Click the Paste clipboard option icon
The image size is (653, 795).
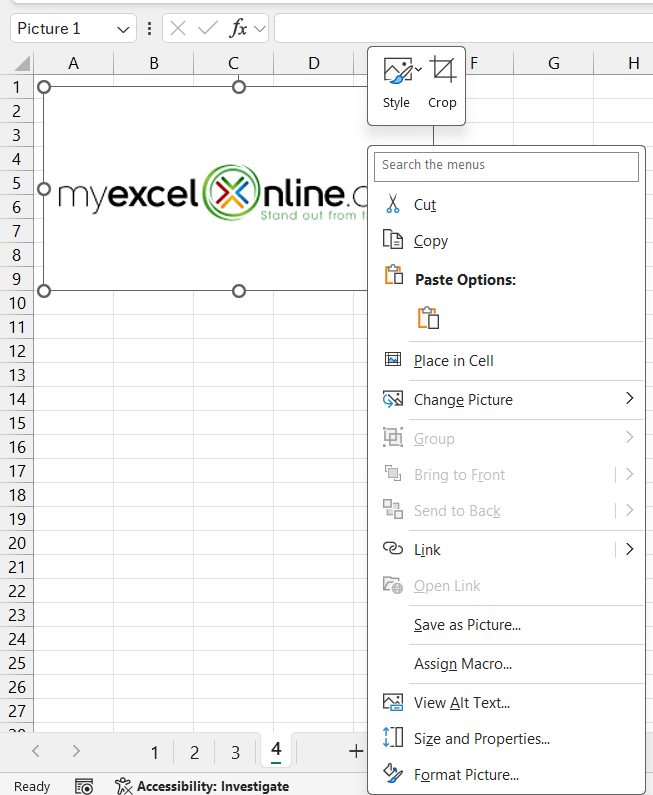(428, 318)
